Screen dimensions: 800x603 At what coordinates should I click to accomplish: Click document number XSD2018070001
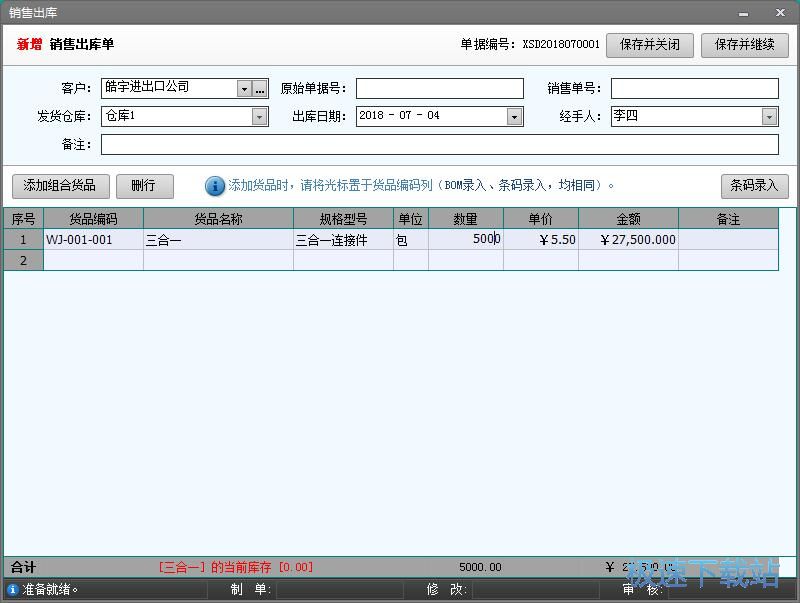click(561, 44)
